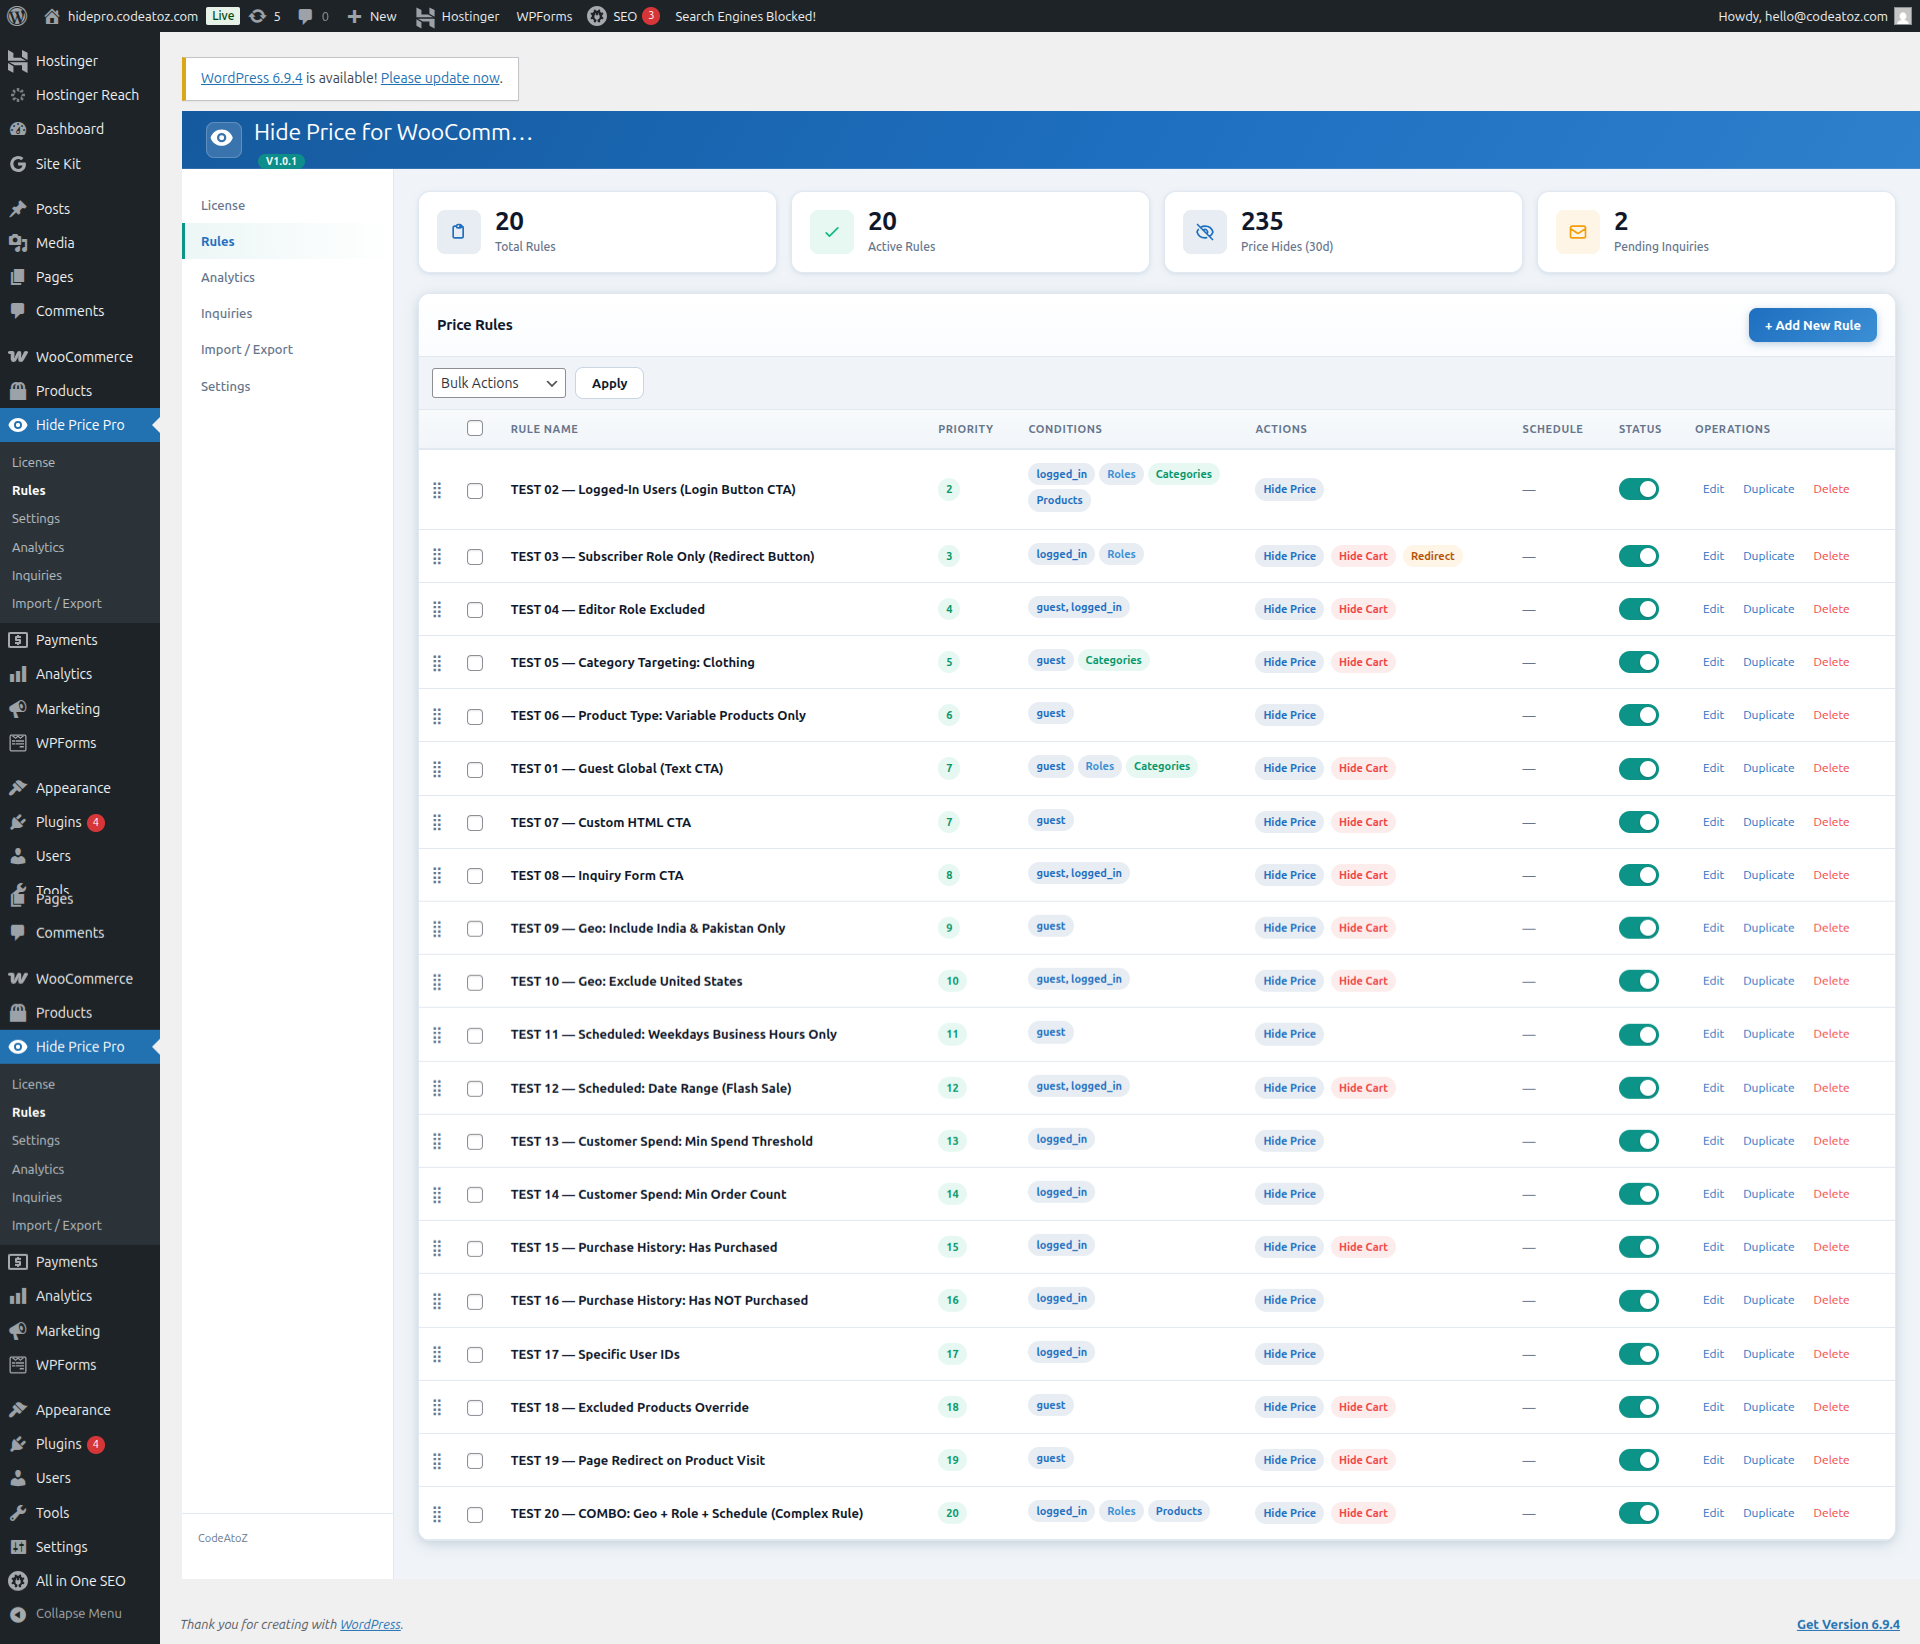Open the New content menu in admin bar
Image resolution: width=1920 pixels, height=1644 pixels.
pos(372,16)
